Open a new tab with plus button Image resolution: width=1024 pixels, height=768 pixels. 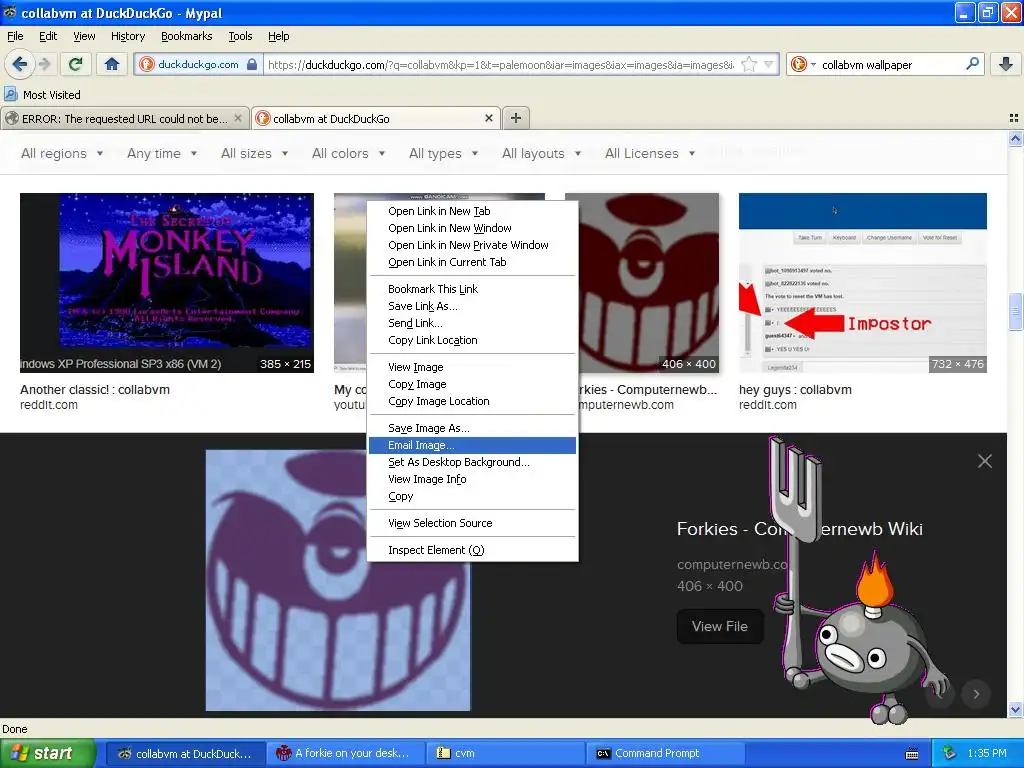coord(516,118)
